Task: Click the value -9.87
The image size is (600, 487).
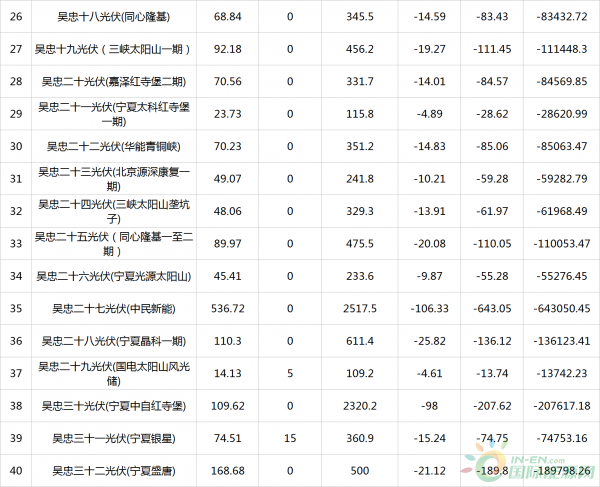Action: [x=429, y=276]
